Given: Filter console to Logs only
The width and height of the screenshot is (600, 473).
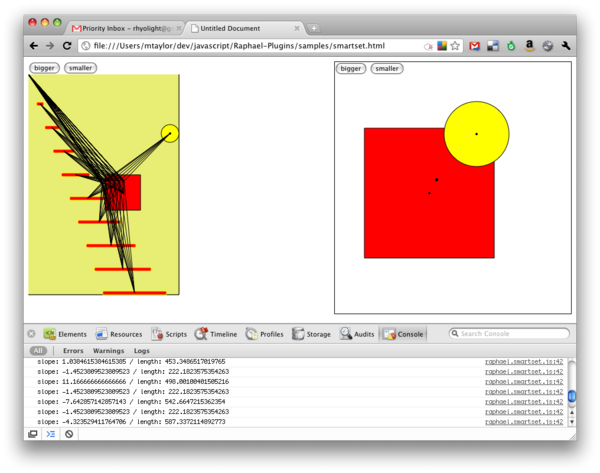Looking at the screenshot, I should tap(142, 351).
